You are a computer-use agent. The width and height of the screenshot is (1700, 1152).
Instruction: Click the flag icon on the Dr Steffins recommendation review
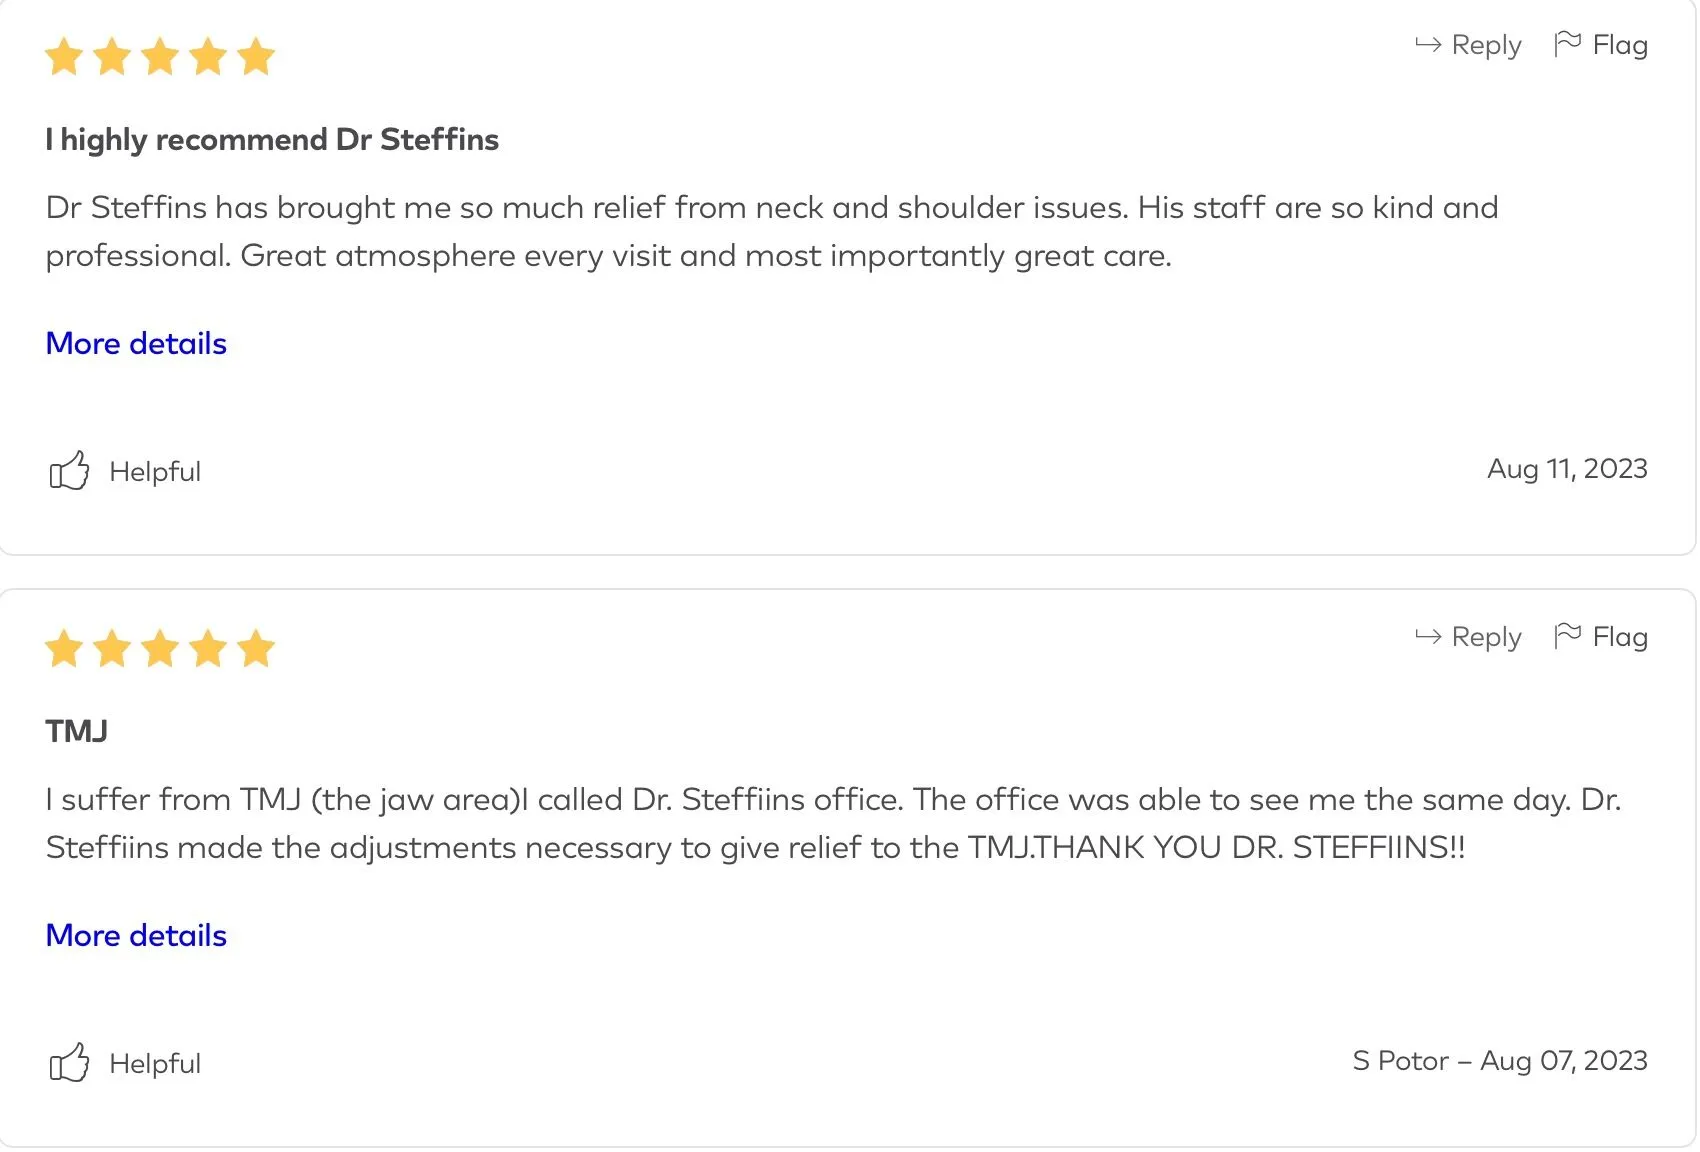(x=1567, y=44)
